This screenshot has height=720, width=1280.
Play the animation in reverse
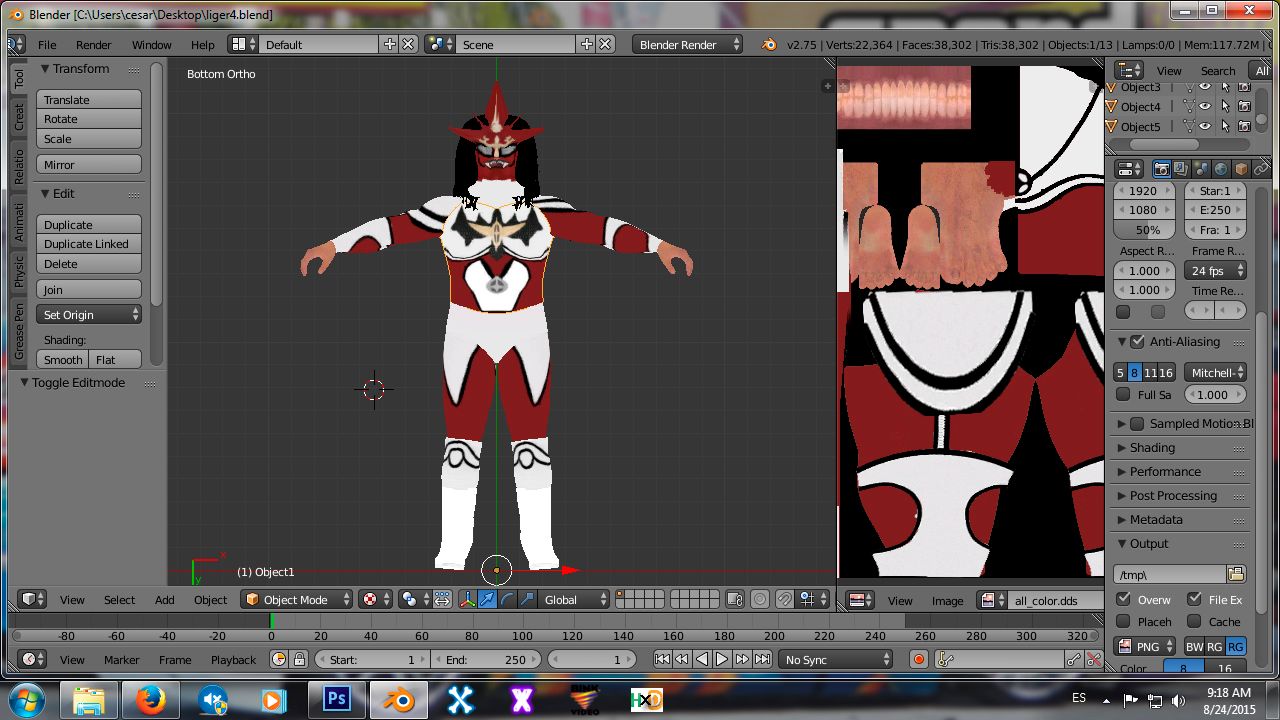pyautogui.click(x=702, y=659)
